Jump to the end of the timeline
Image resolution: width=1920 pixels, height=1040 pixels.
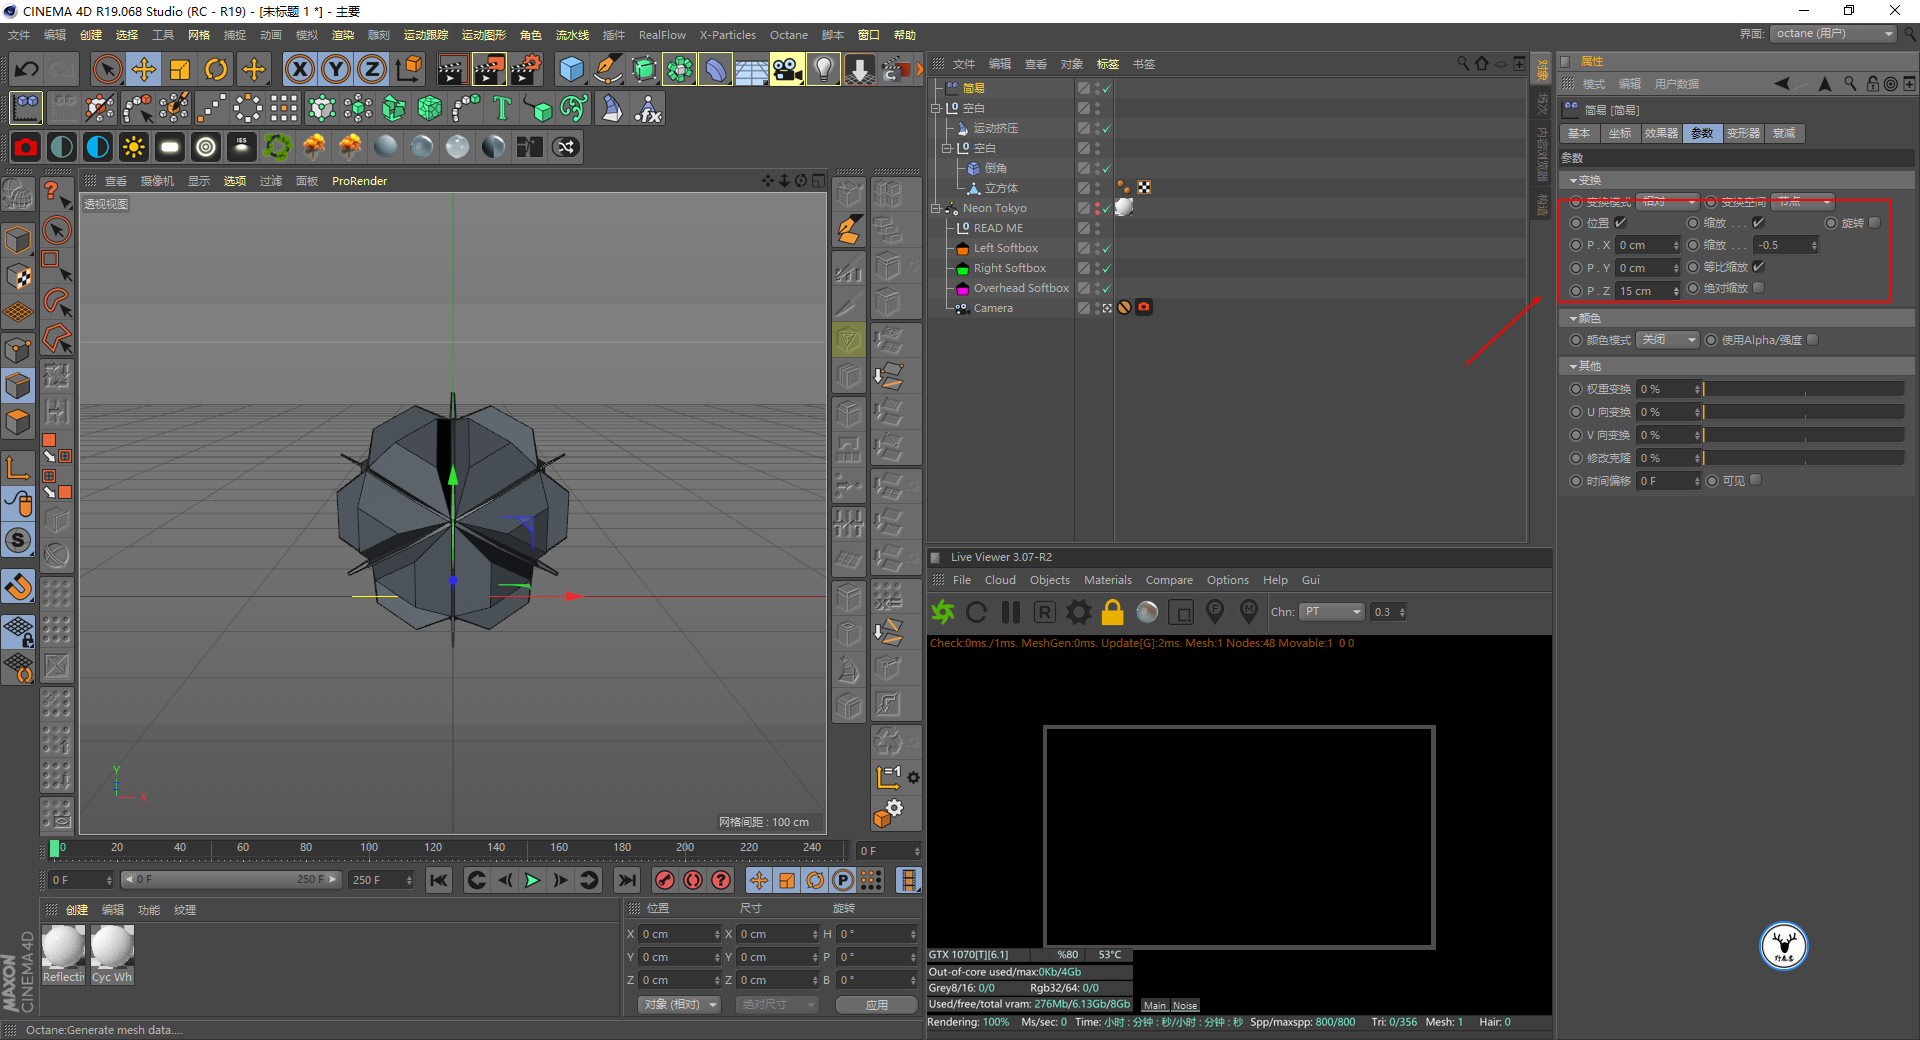coord(627,880)
